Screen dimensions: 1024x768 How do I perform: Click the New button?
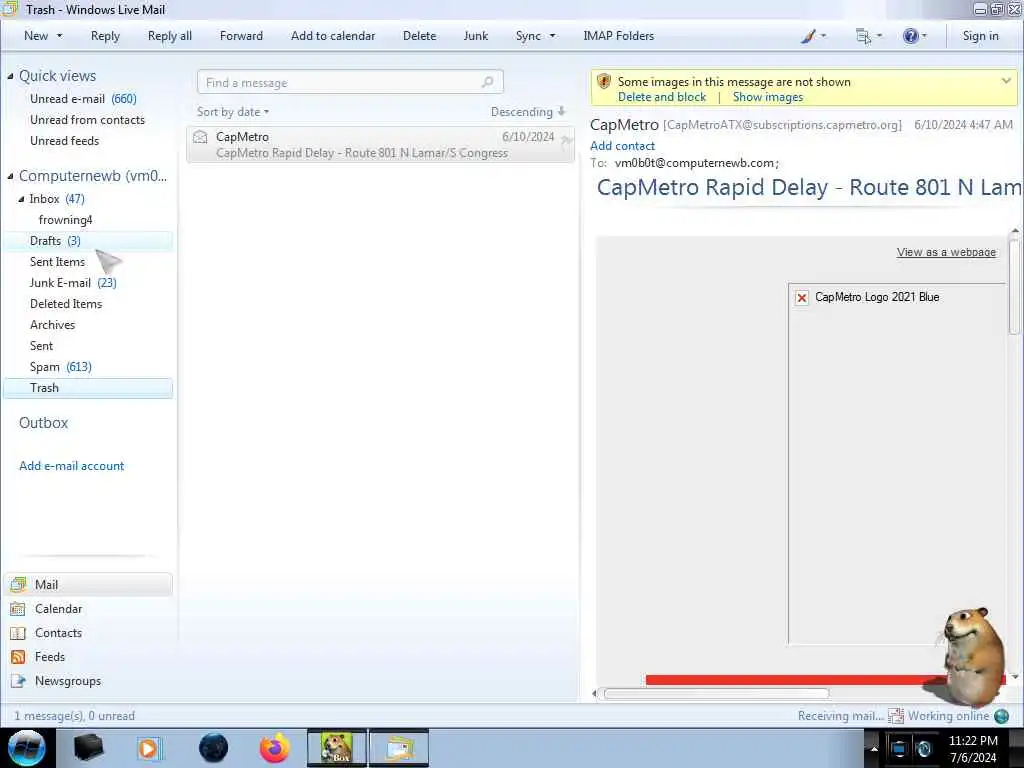[36, 36]
